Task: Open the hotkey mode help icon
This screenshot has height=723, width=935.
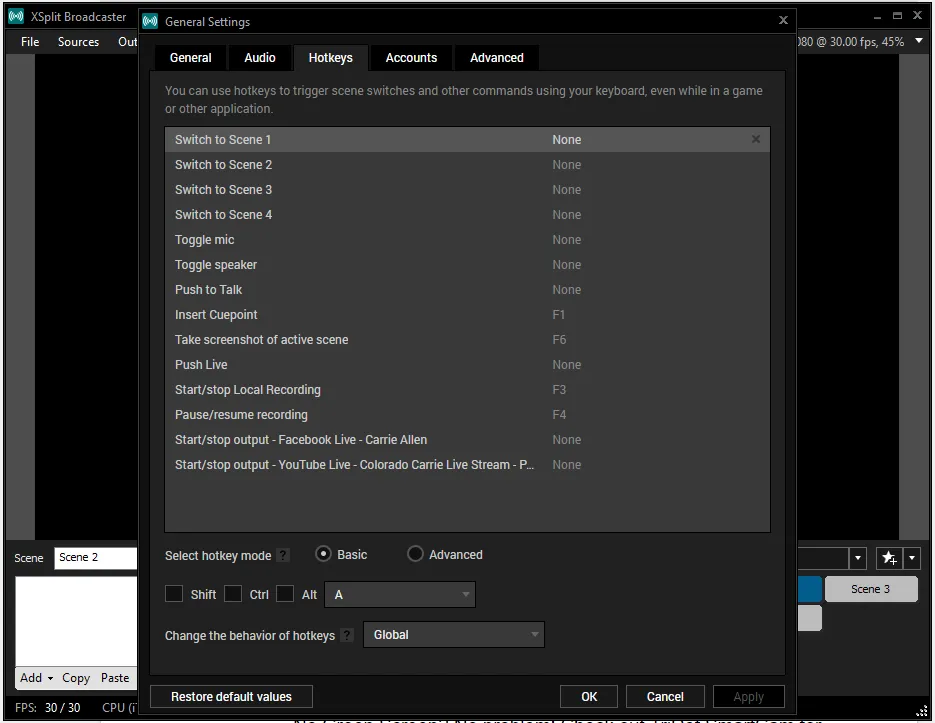Action: (x=283, y=555)
